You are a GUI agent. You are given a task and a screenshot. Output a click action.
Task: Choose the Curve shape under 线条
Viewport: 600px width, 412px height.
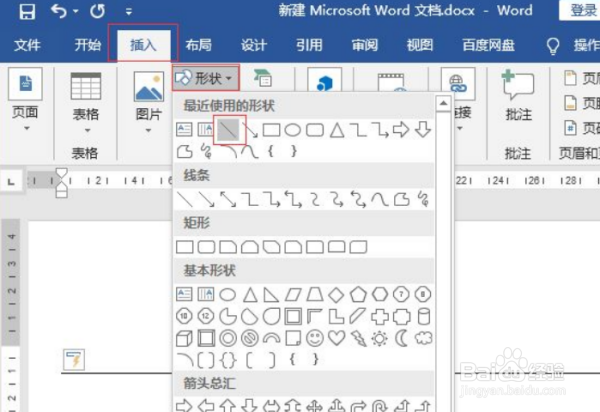[380, 199]
